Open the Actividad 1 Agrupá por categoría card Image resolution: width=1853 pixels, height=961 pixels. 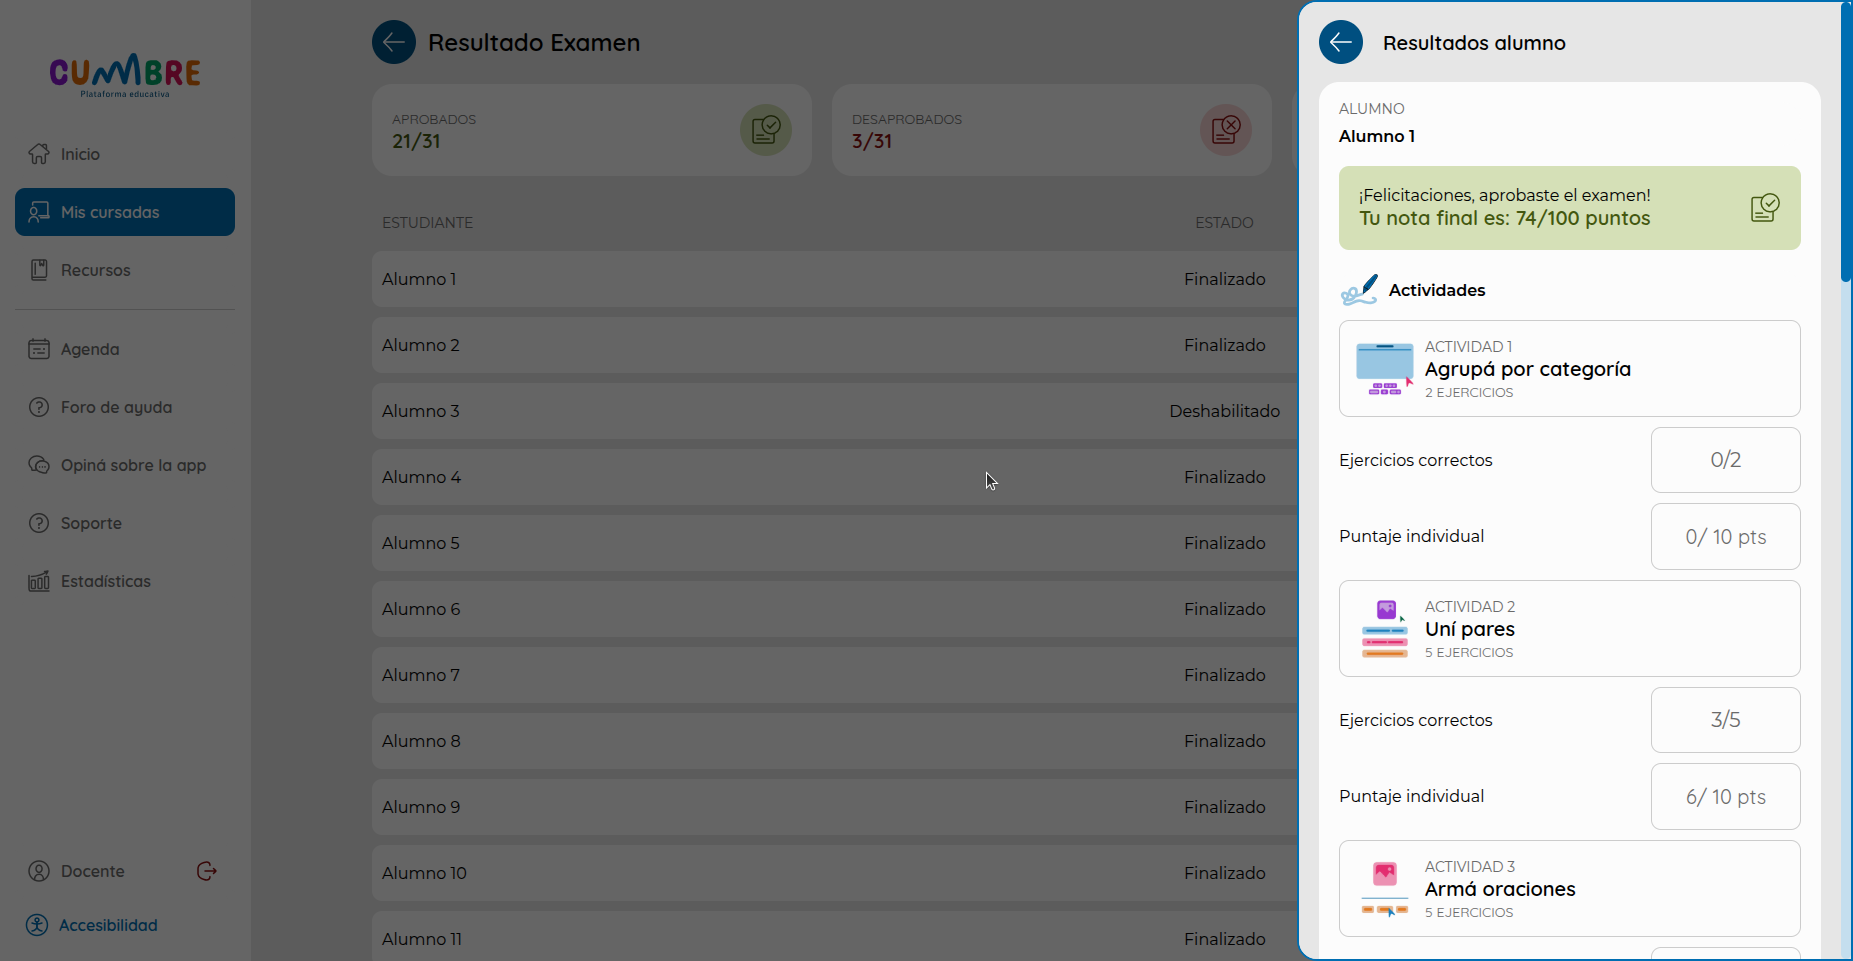[x=1570, y=369]
